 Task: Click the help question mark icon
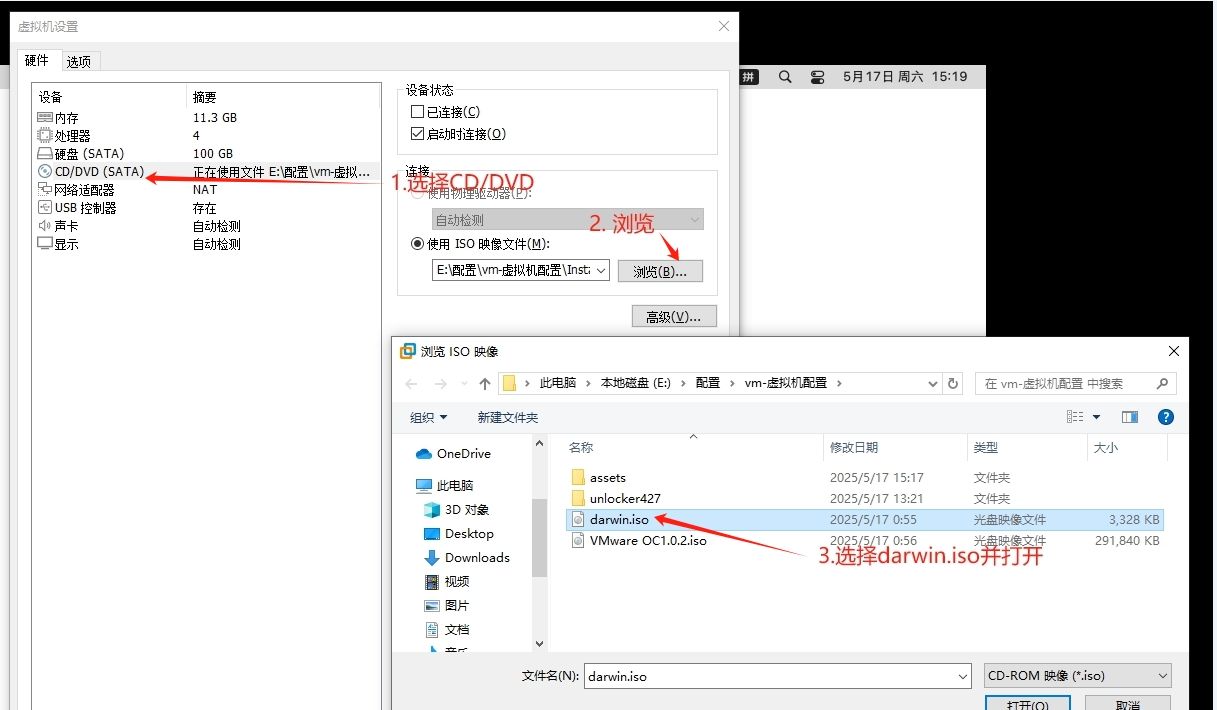(1166, 417)
